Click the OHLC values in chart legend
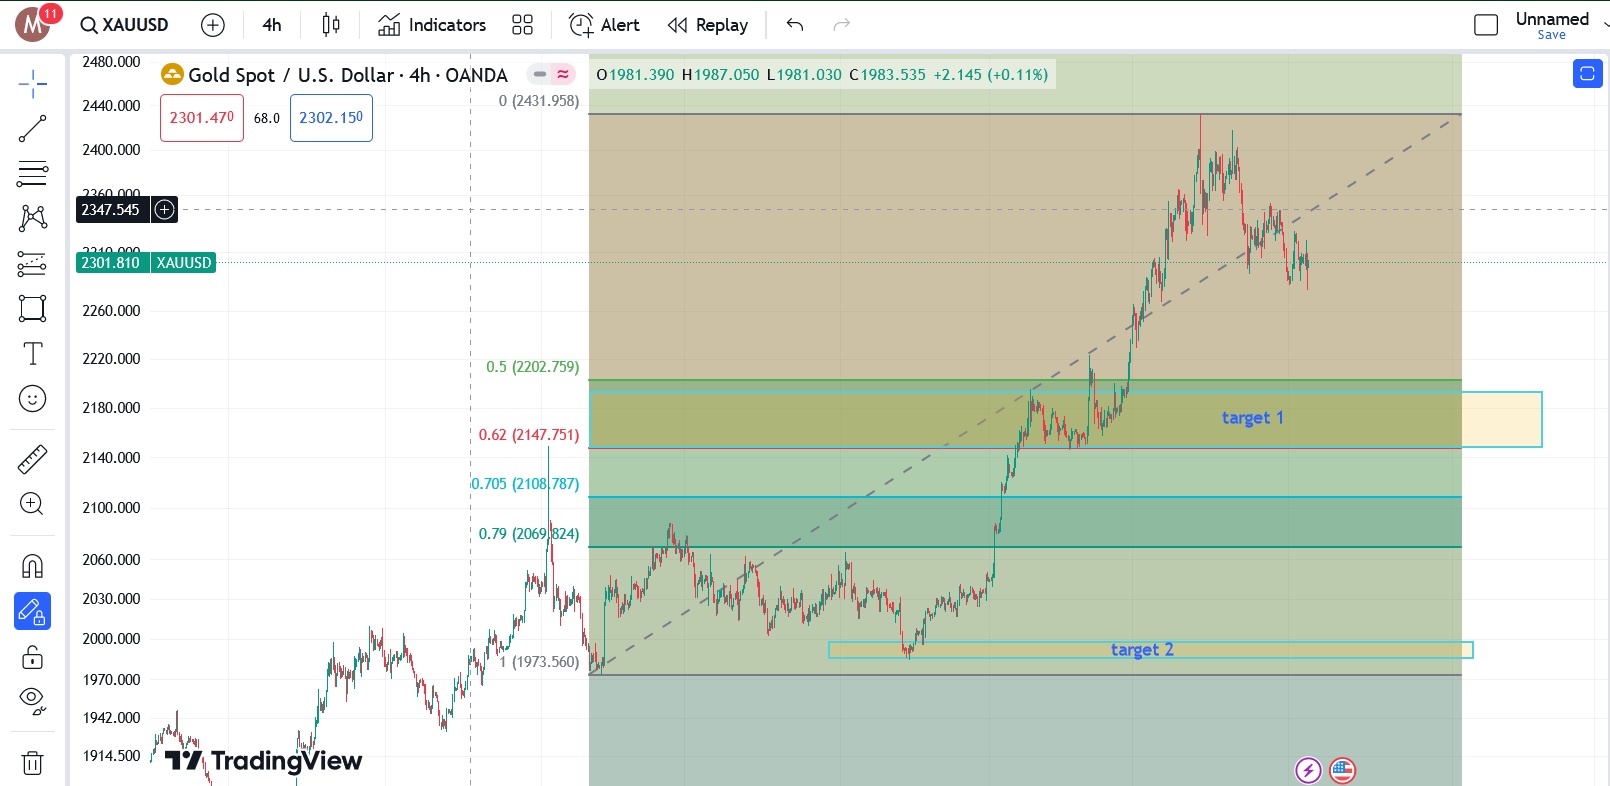 821,75
